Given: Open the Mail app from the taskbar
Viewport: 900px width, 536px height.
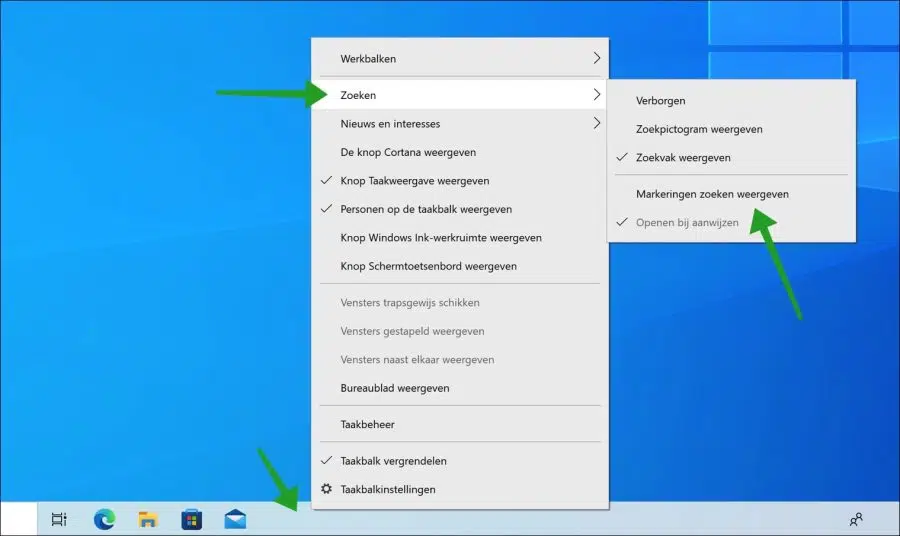Looking at the screenshot, I should (235, 519).
